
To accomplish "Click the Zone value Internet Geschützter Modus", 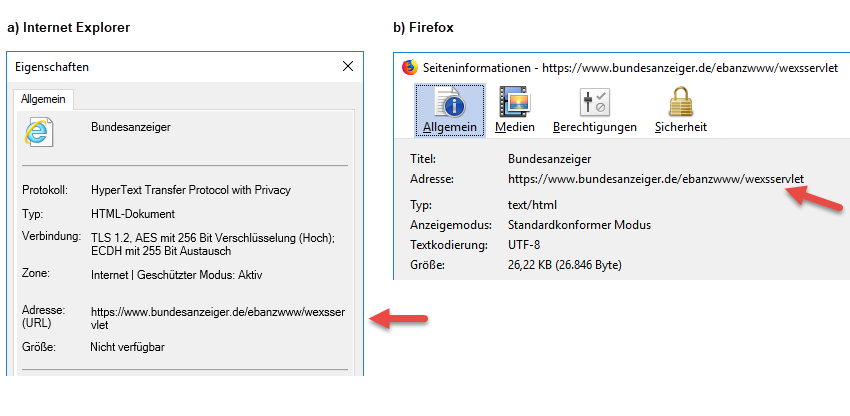I will 177,275.
